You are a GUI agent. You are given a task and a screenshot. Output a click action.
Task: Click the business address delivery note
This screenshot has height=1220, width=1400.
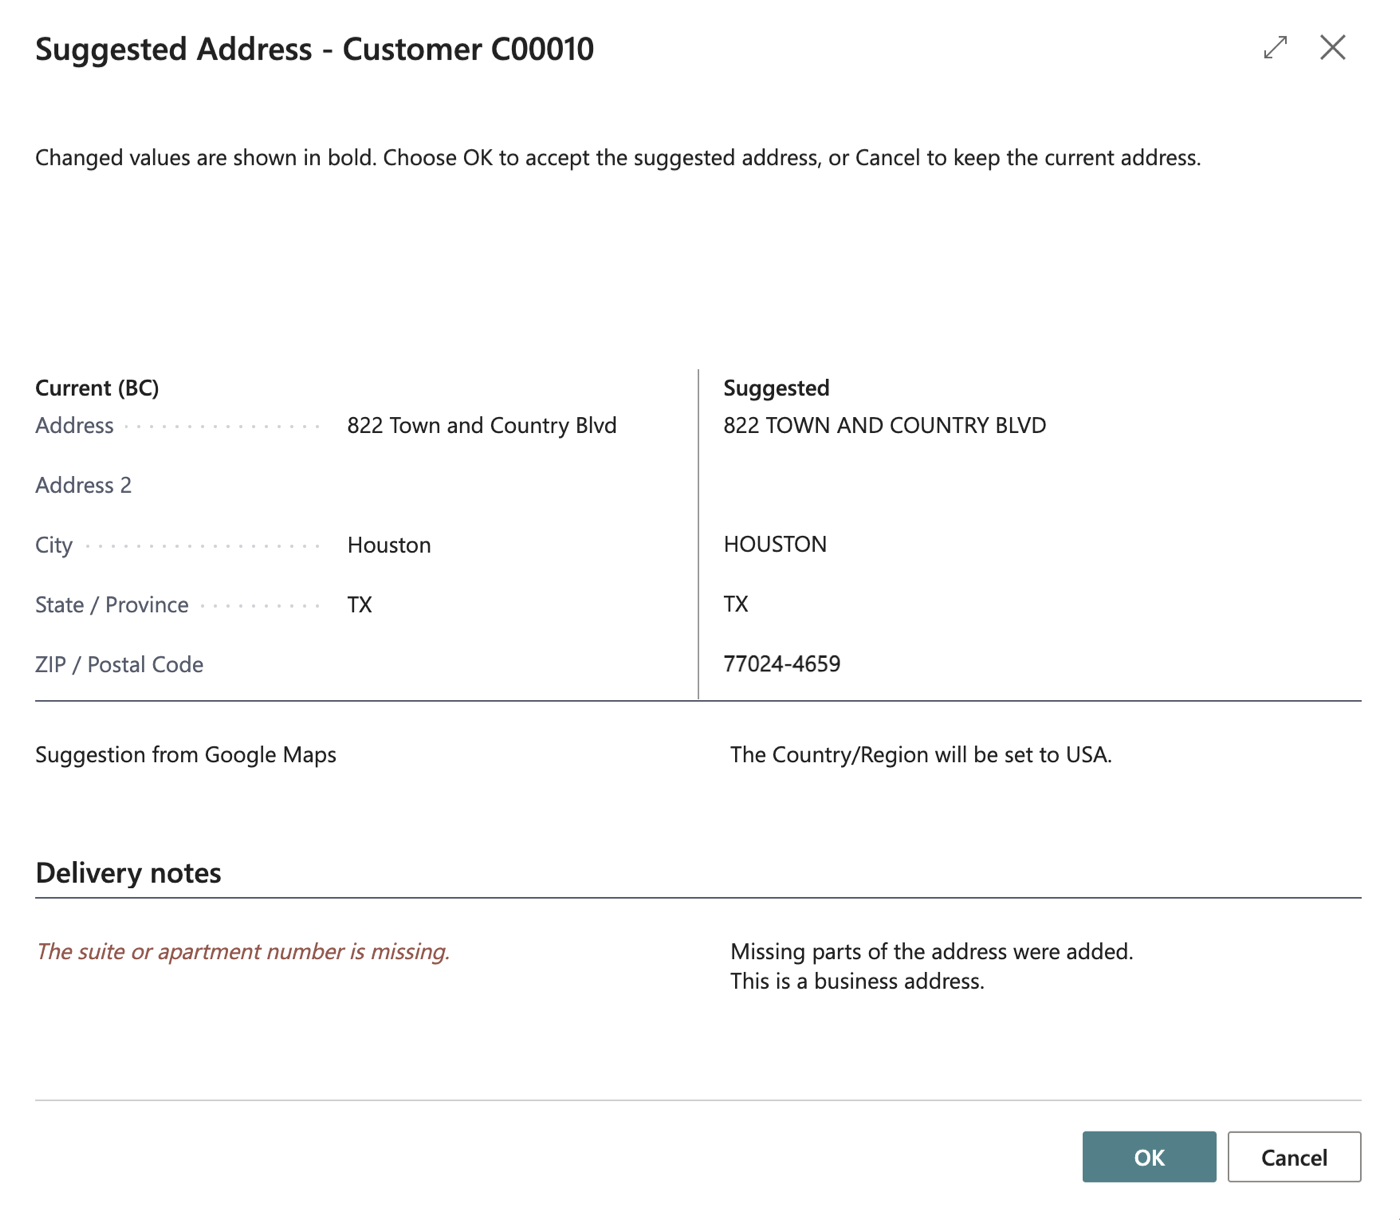click(x=857, y=981)
